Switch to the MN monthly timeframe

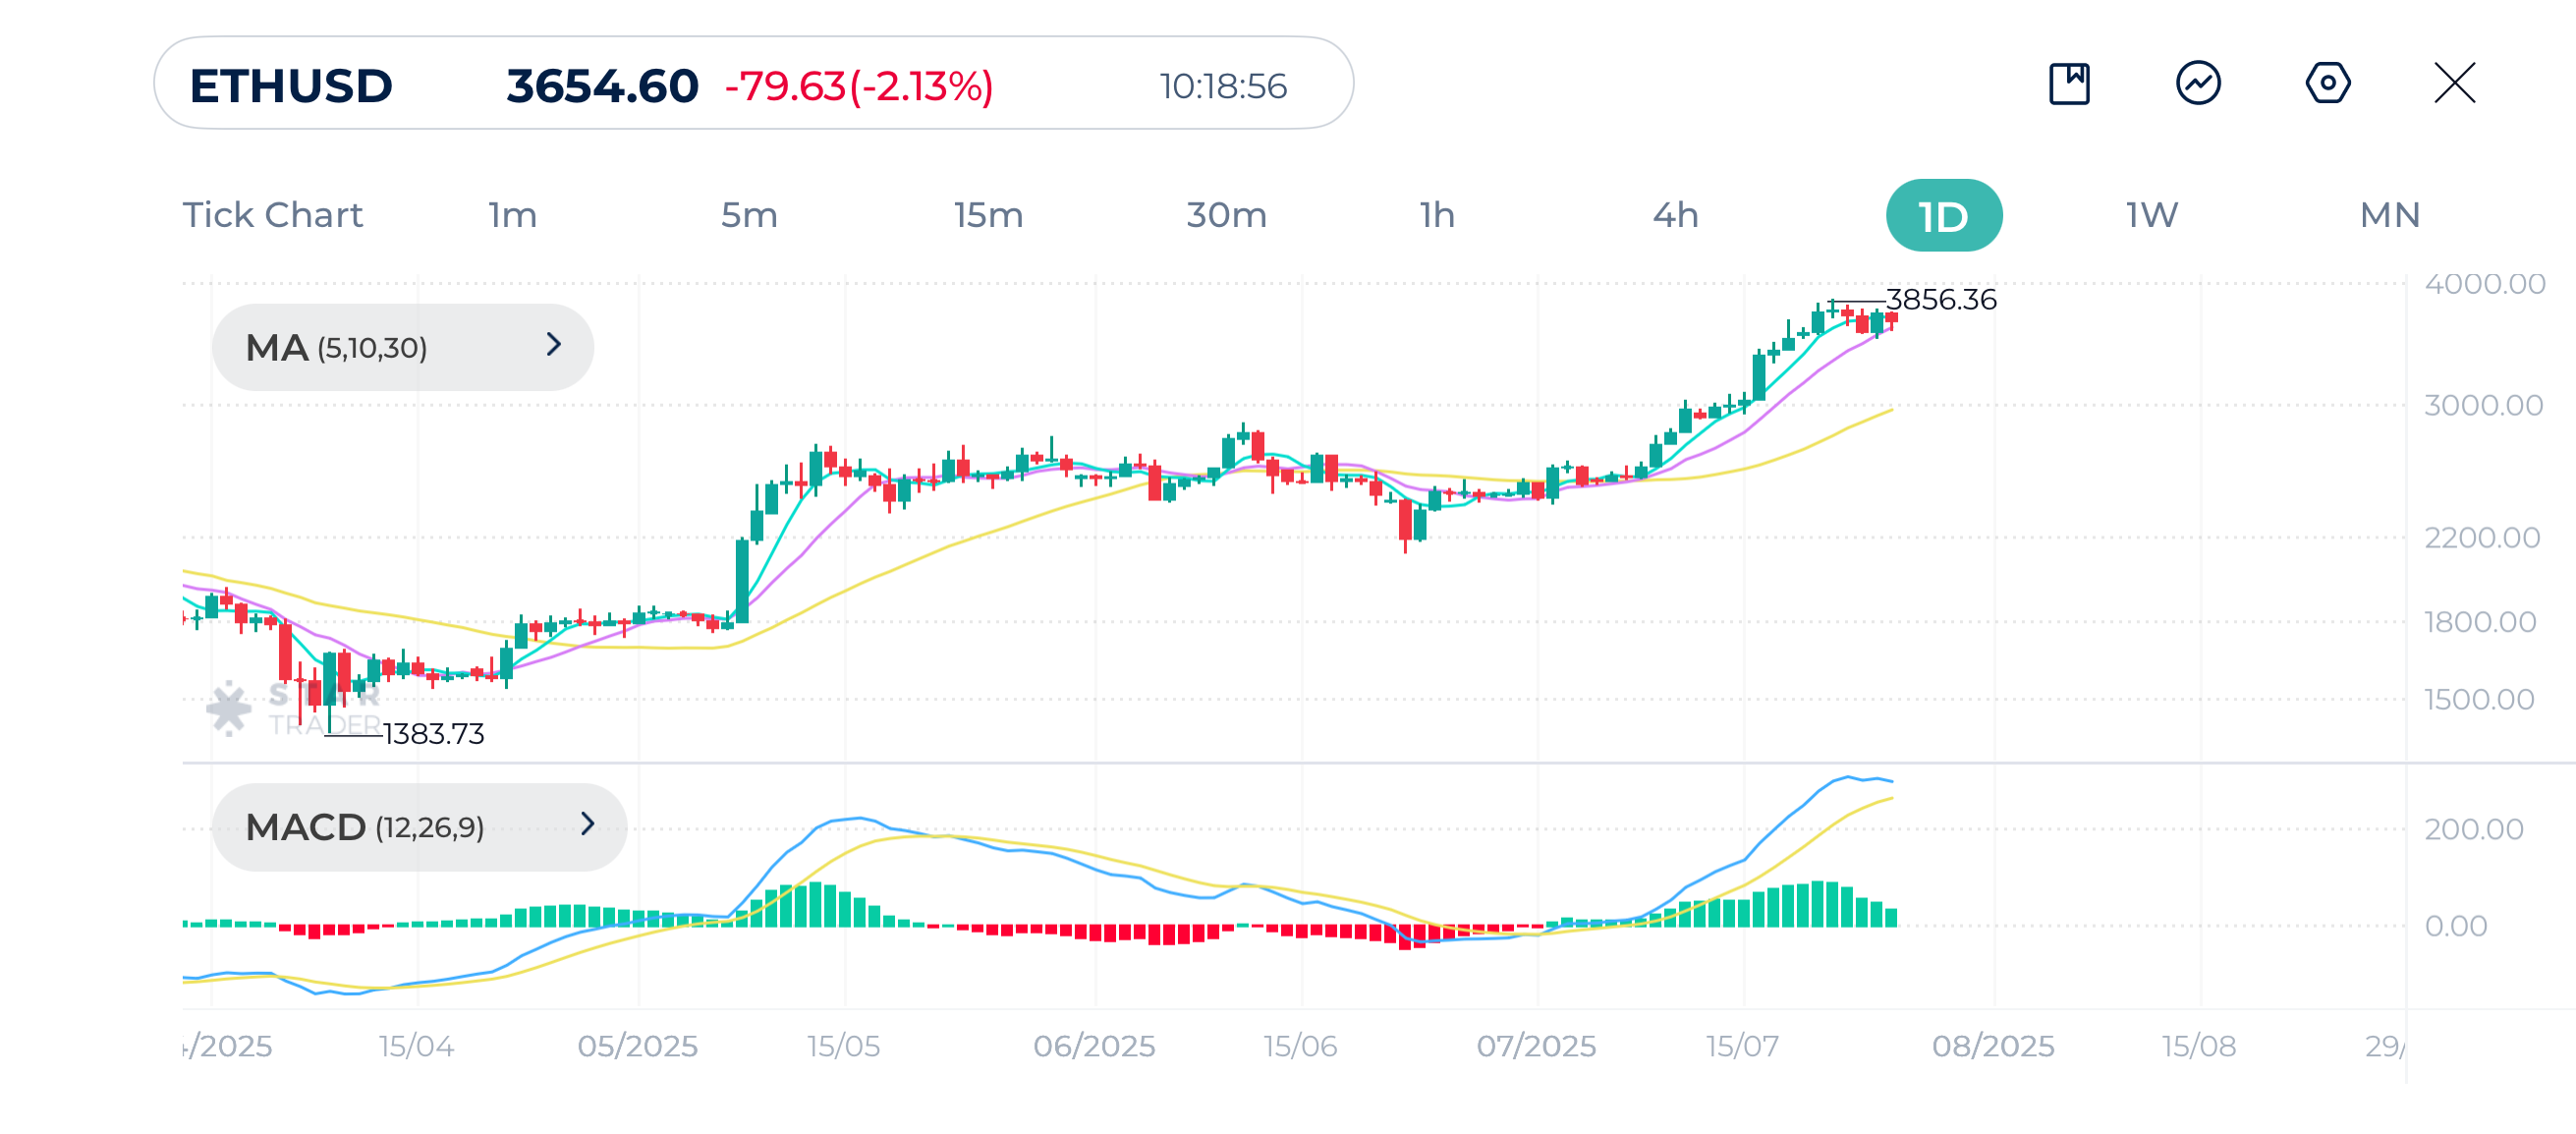pyautogui.click(x=2389, y=215)
